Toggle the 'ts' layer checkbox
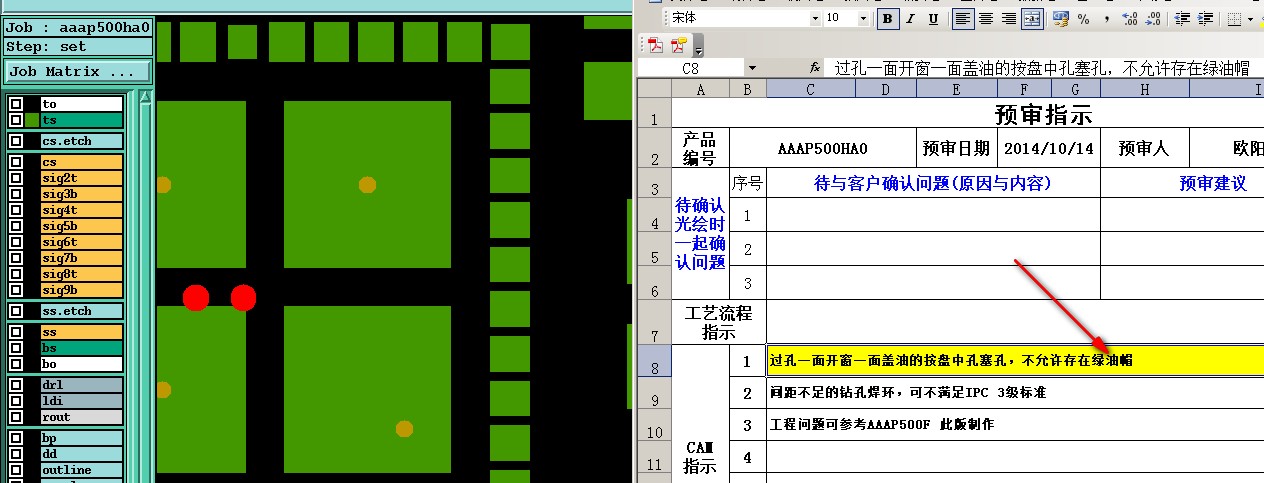1264x483 pixels. point(15,120)
